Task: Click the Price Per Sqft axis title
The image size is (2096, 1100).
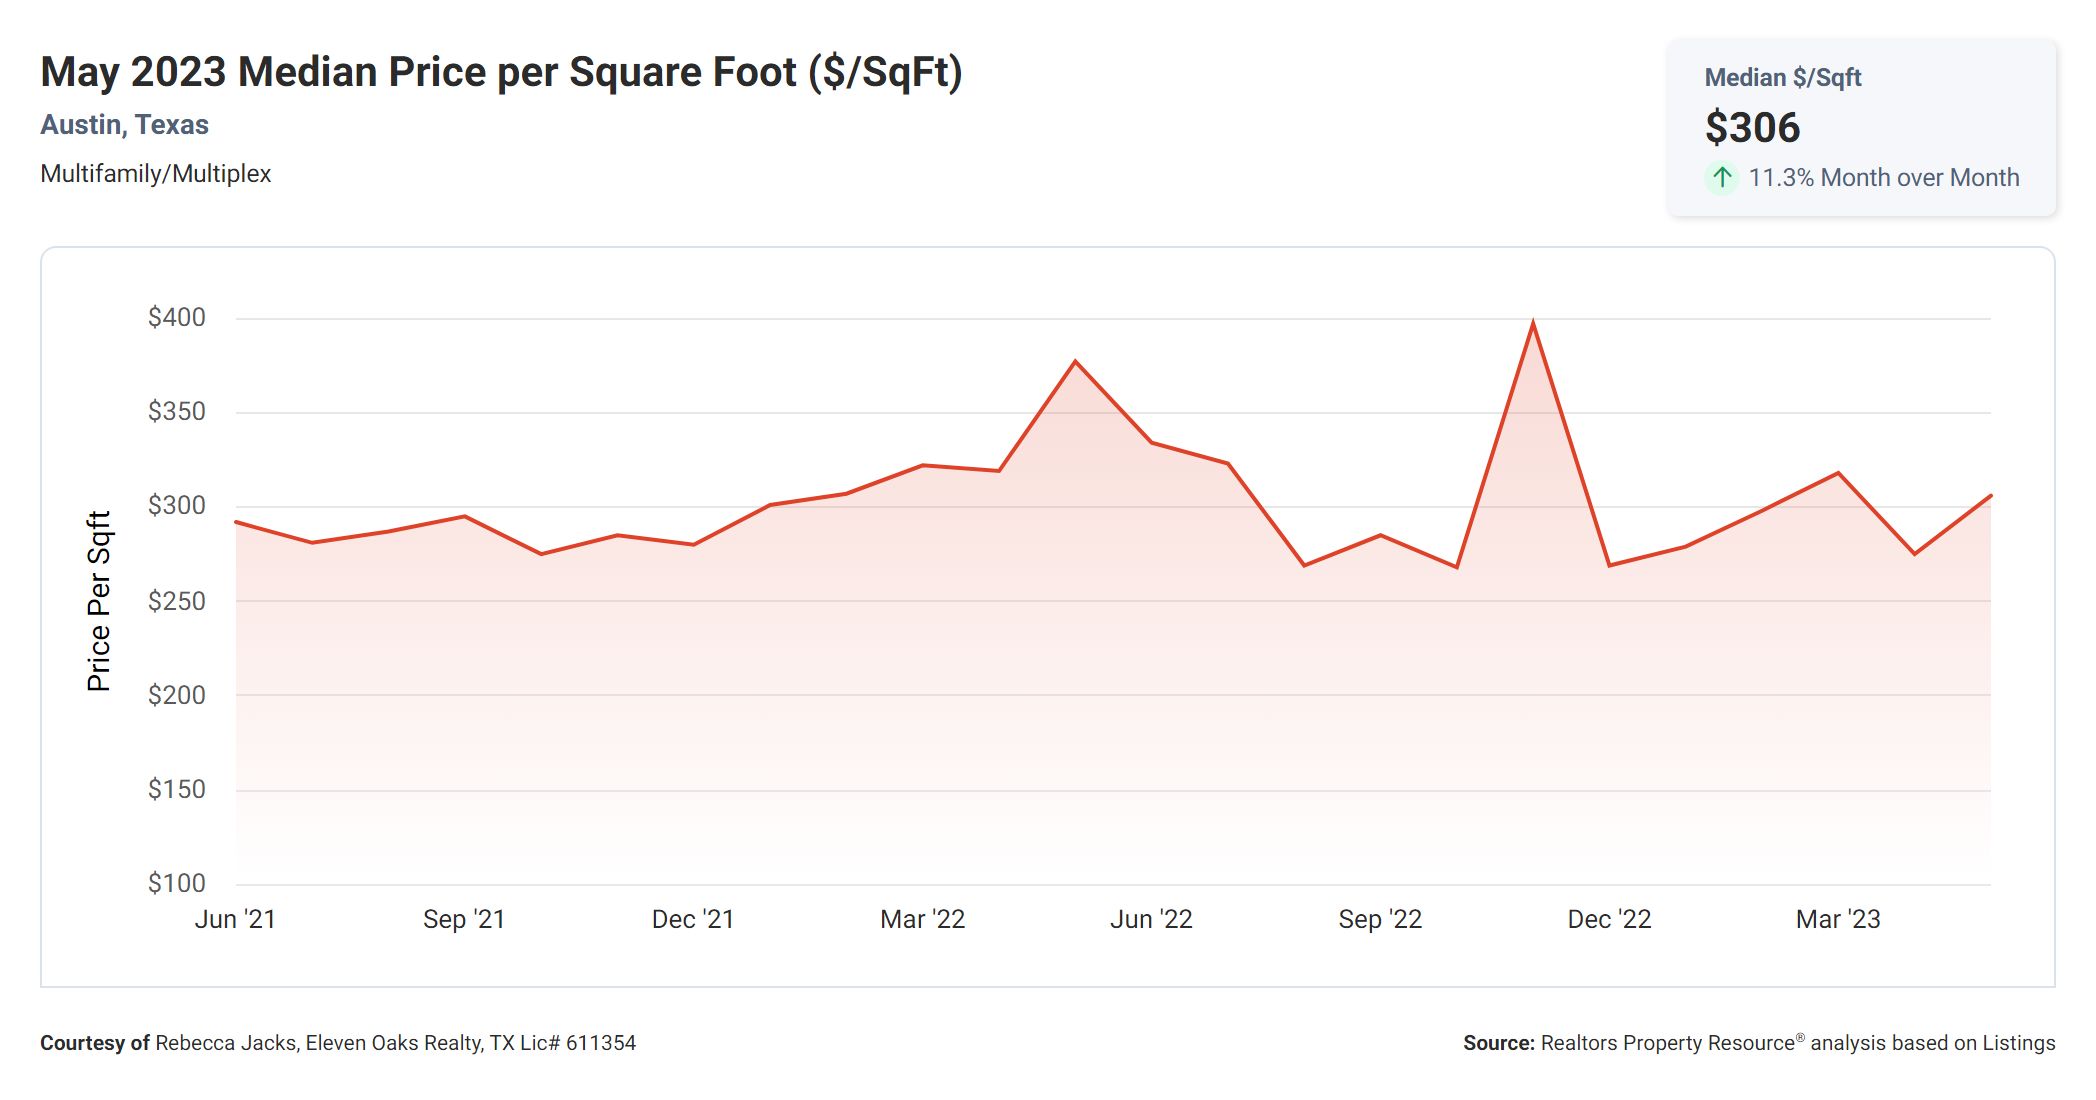Action: (99, 601)
